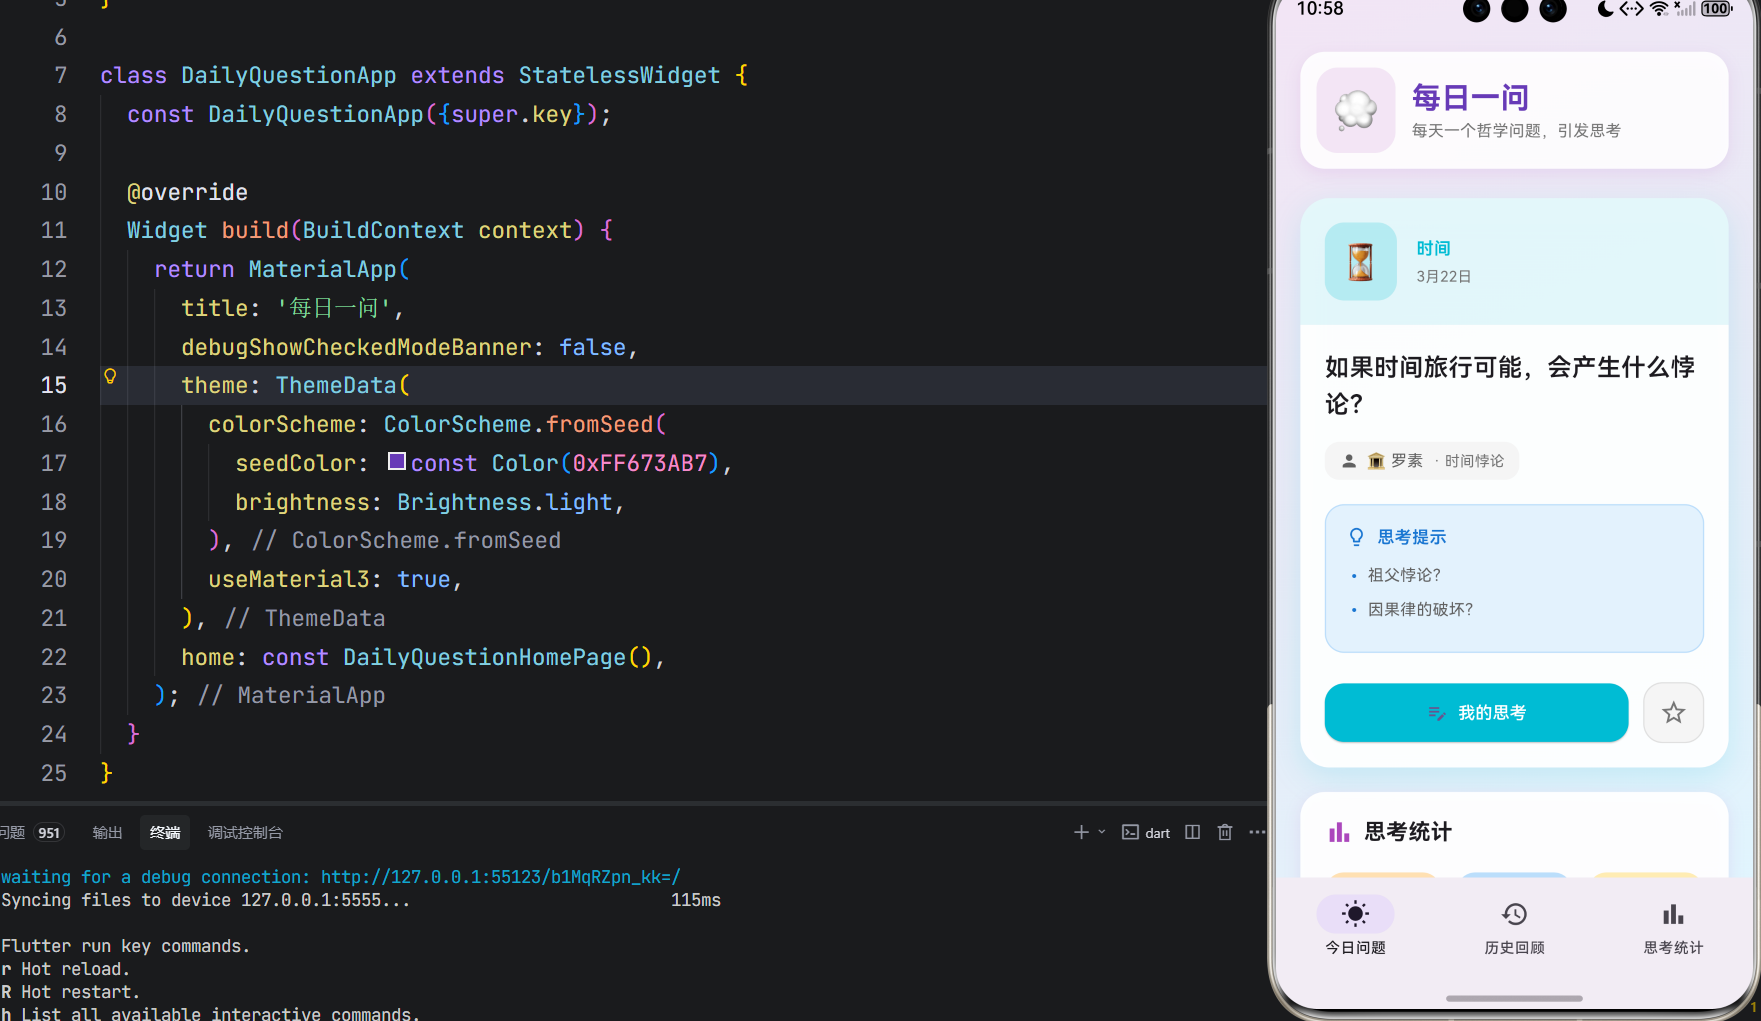The image size is (1761, 1021).
Task: Tap the Wi-Fi status icon in phone status bar
Action: pos(1659,9)
